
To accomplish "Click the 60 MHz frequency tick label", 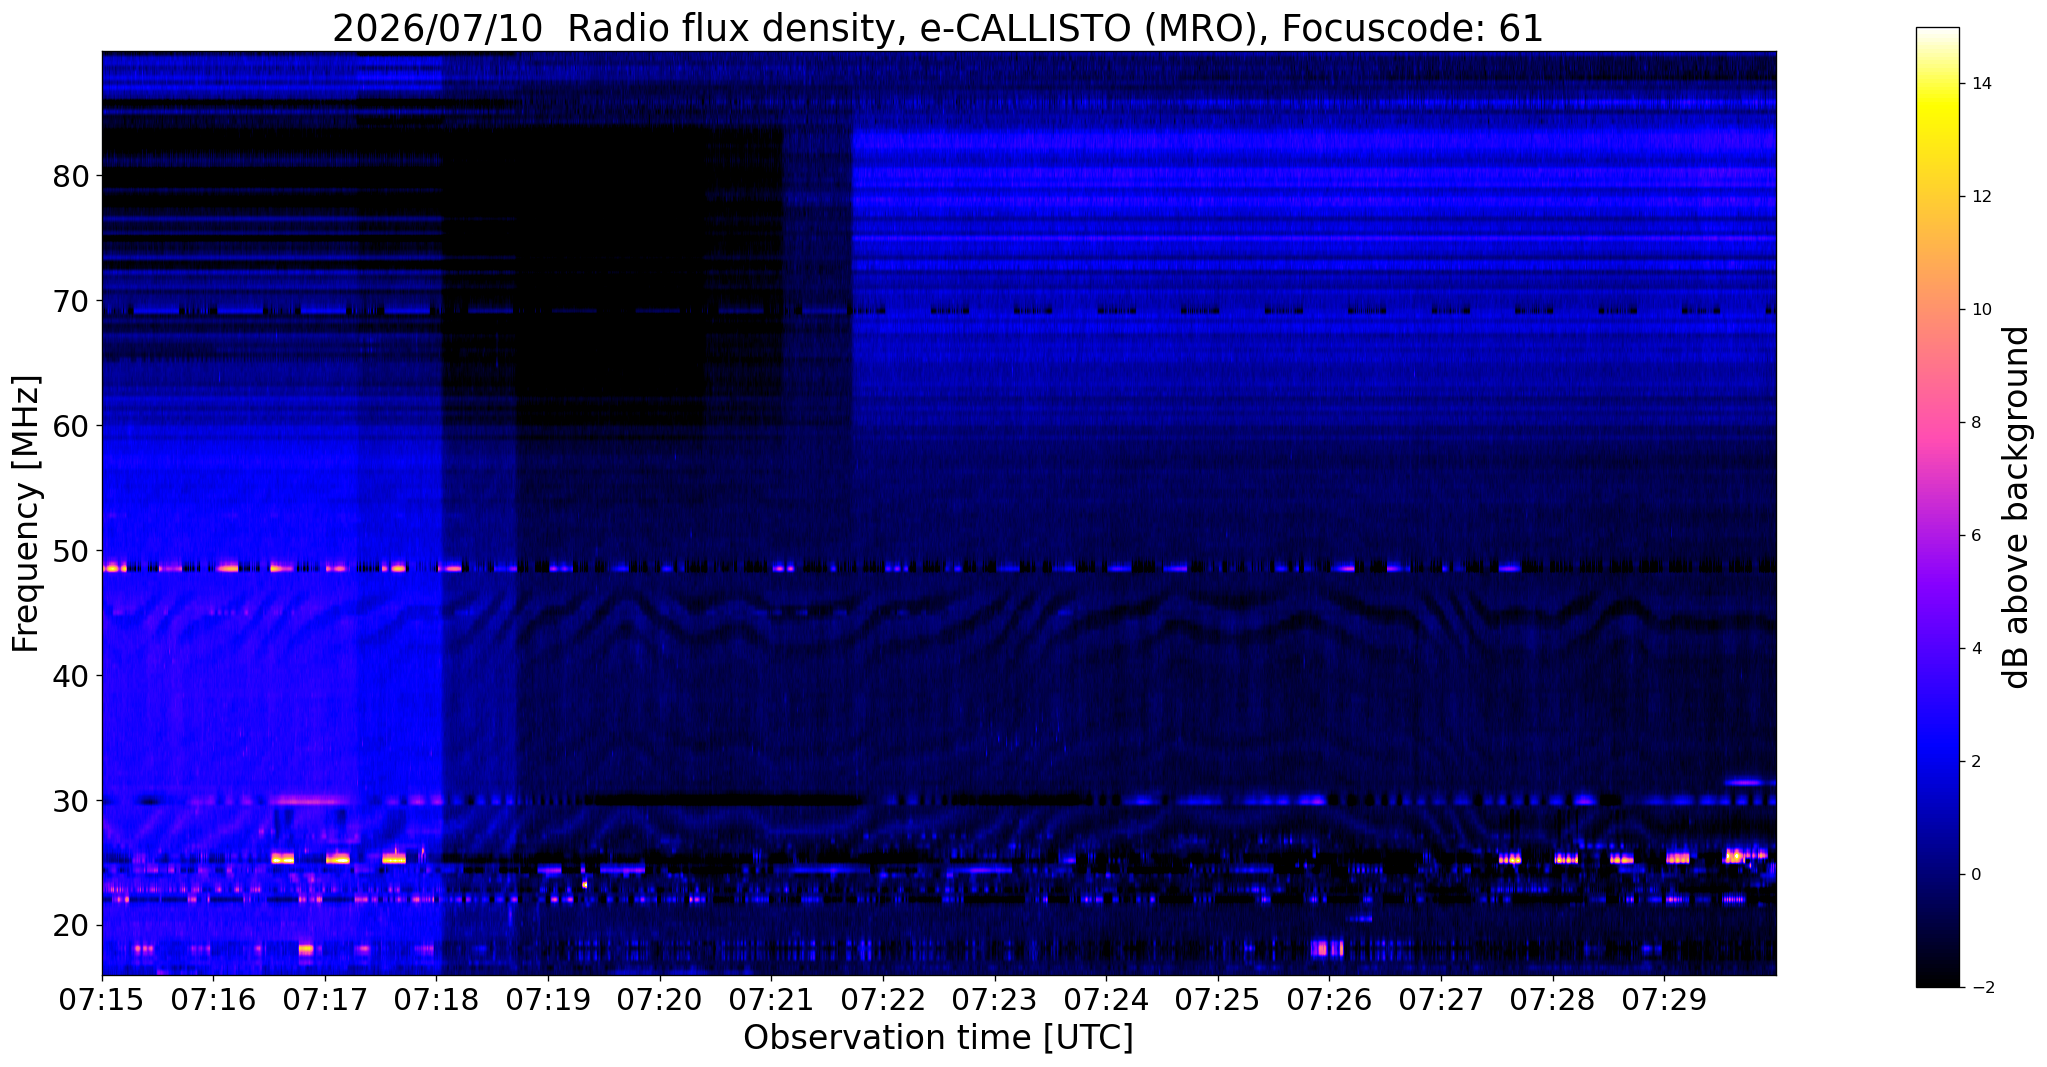I will 71,427.
